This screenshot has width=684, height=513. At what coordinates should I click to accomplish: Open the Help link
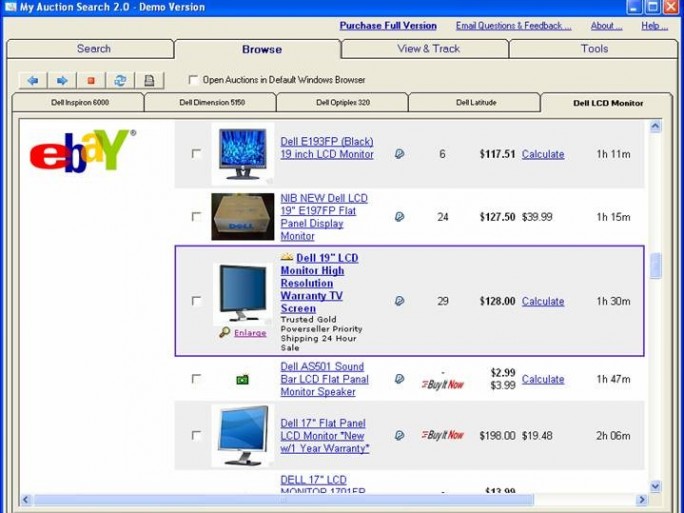click(x=654, y=26)
